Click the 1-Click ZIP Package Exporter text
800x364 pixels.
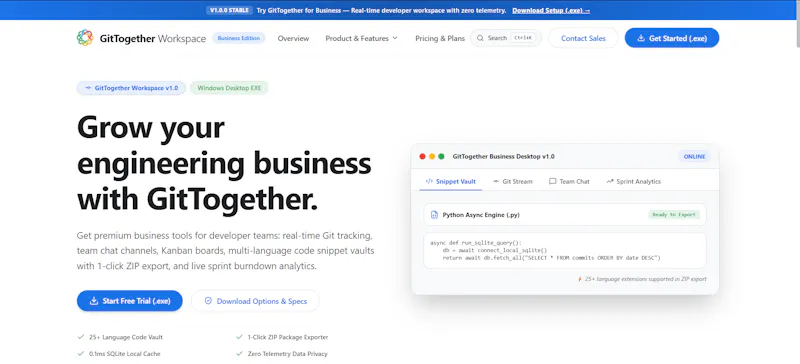tap(288, 337)
